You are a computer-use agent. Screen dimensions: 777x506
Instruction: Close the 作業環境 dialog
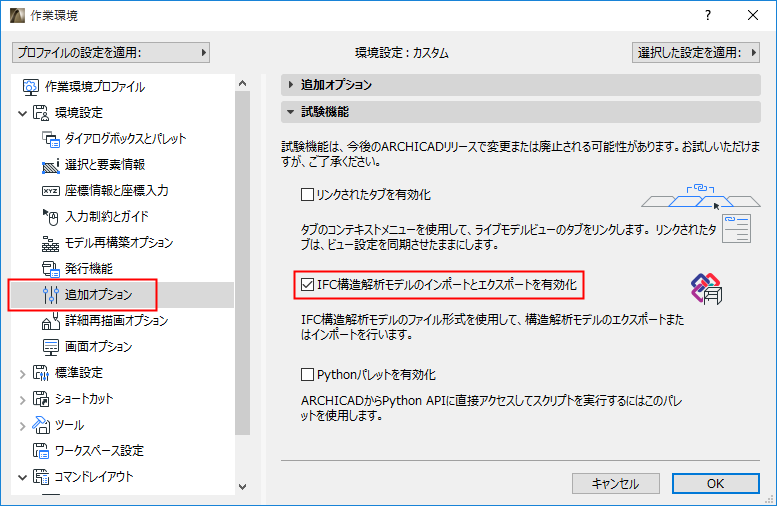coord(753,15)
